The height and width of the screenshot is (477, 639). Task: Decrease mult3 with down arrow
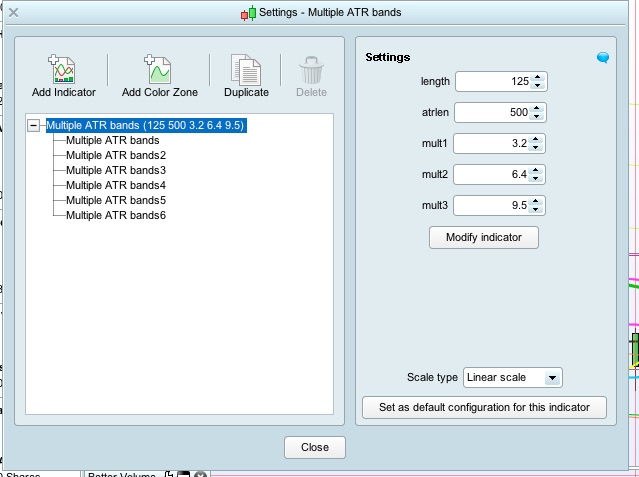tap(536, 210)
